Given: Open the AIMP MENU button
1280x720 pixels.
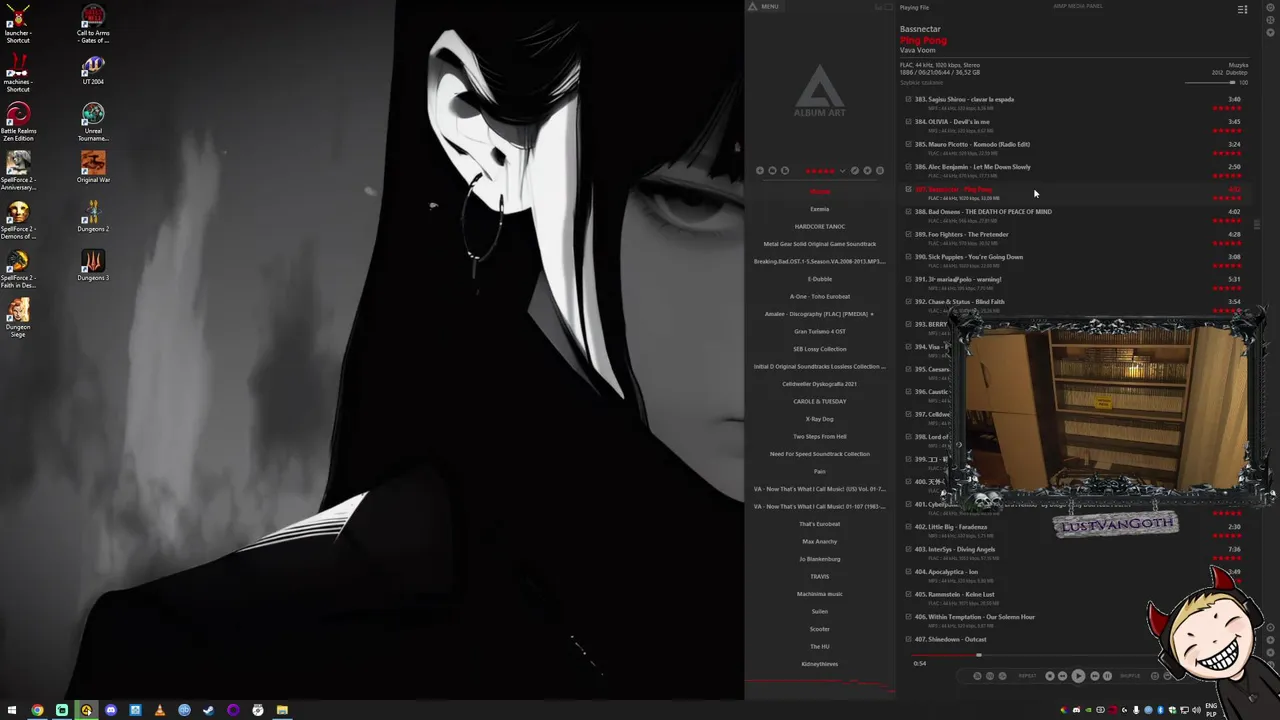Looking at the screenshot, I should (764, 6).
